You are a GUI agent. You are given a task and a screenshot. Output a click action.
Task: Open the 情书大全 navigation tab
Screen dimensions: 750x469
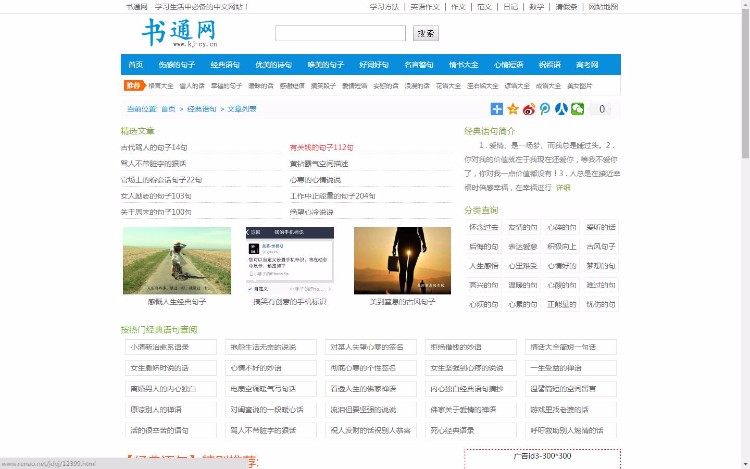pos(463,65)
